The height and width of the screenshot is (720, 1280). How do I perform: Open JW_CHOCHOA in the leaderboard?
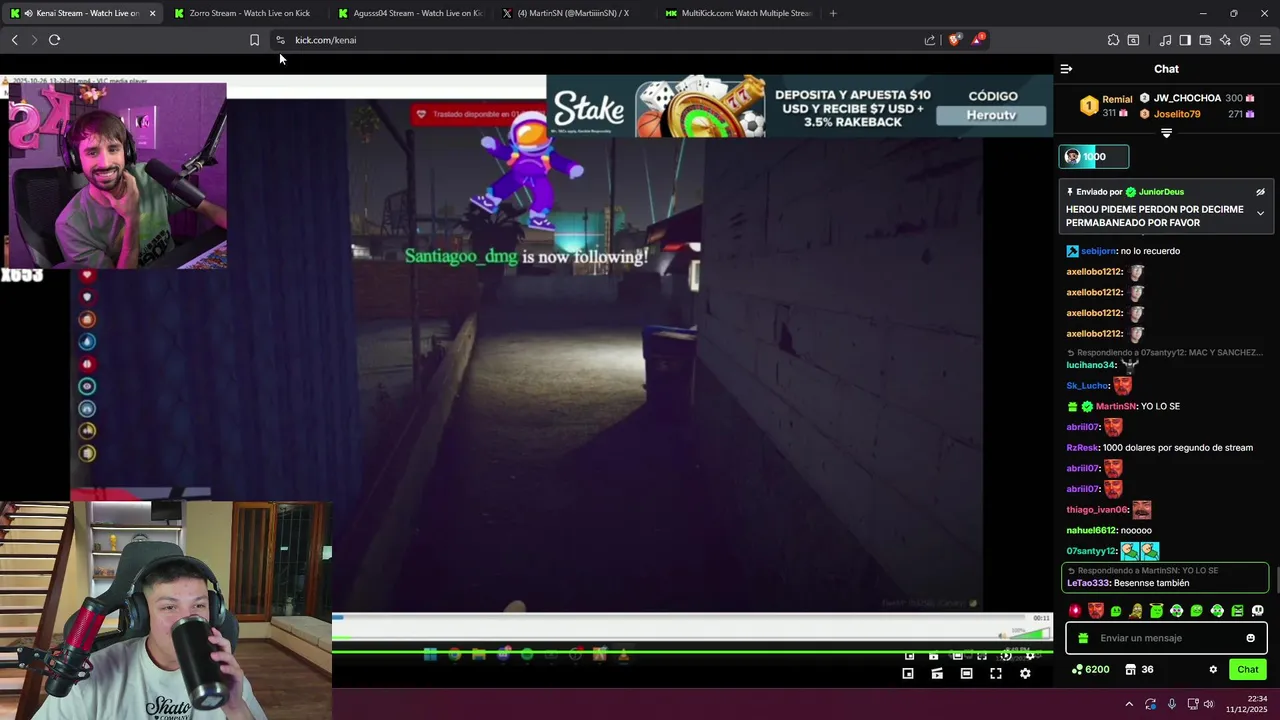coord(1187,98)
